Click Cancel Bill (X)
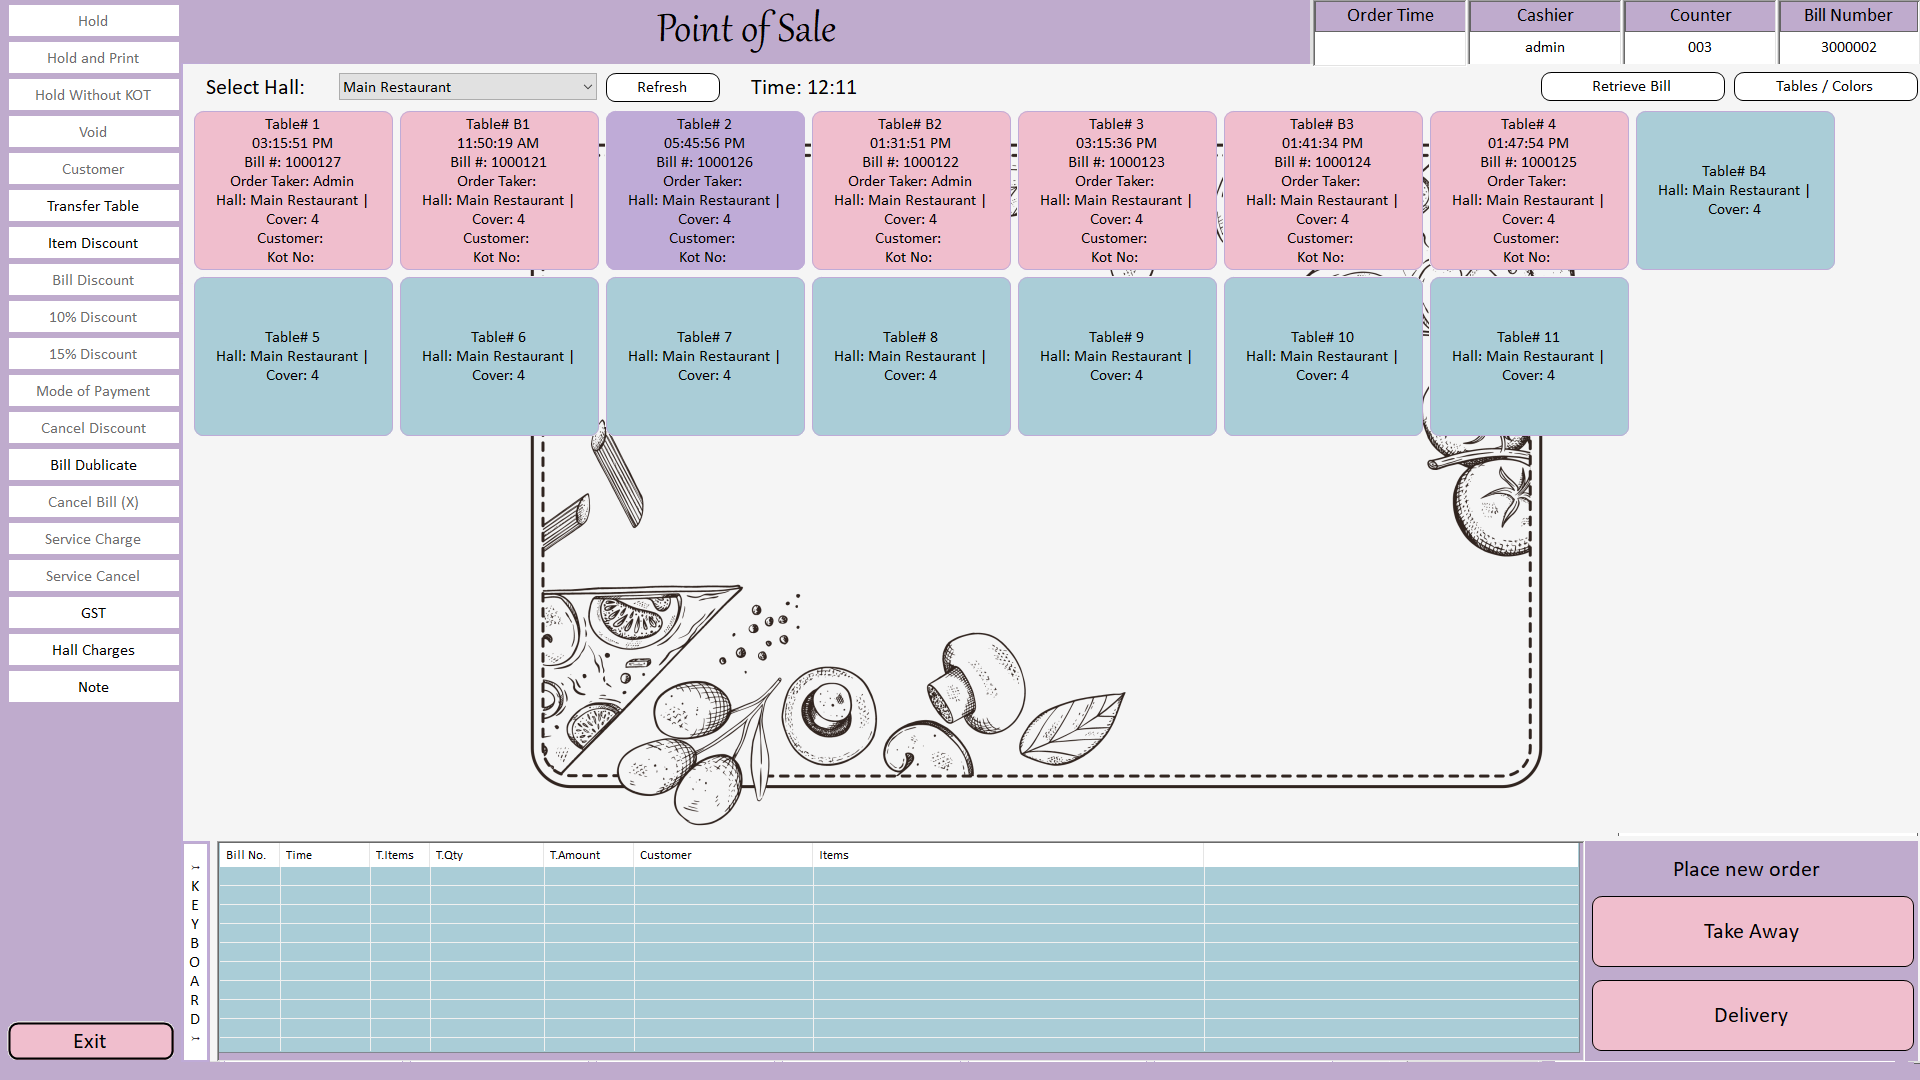1920x1080 pixels. (94, 502)
